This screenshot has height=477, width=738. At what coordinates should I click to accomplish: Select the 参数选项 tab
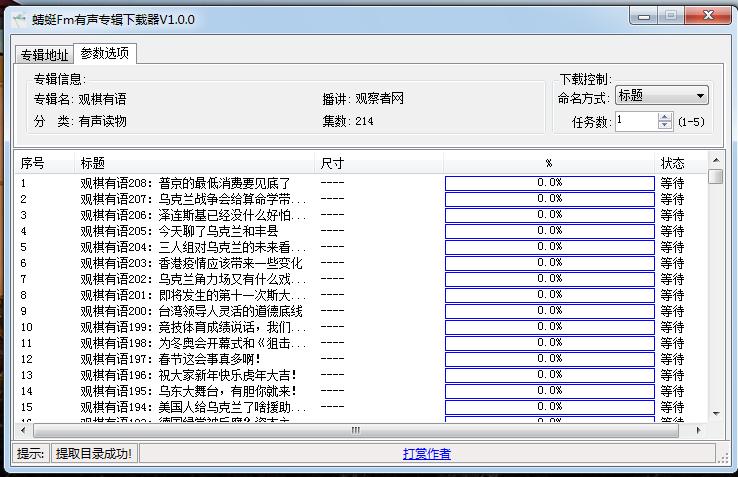(x=105, y=54)
